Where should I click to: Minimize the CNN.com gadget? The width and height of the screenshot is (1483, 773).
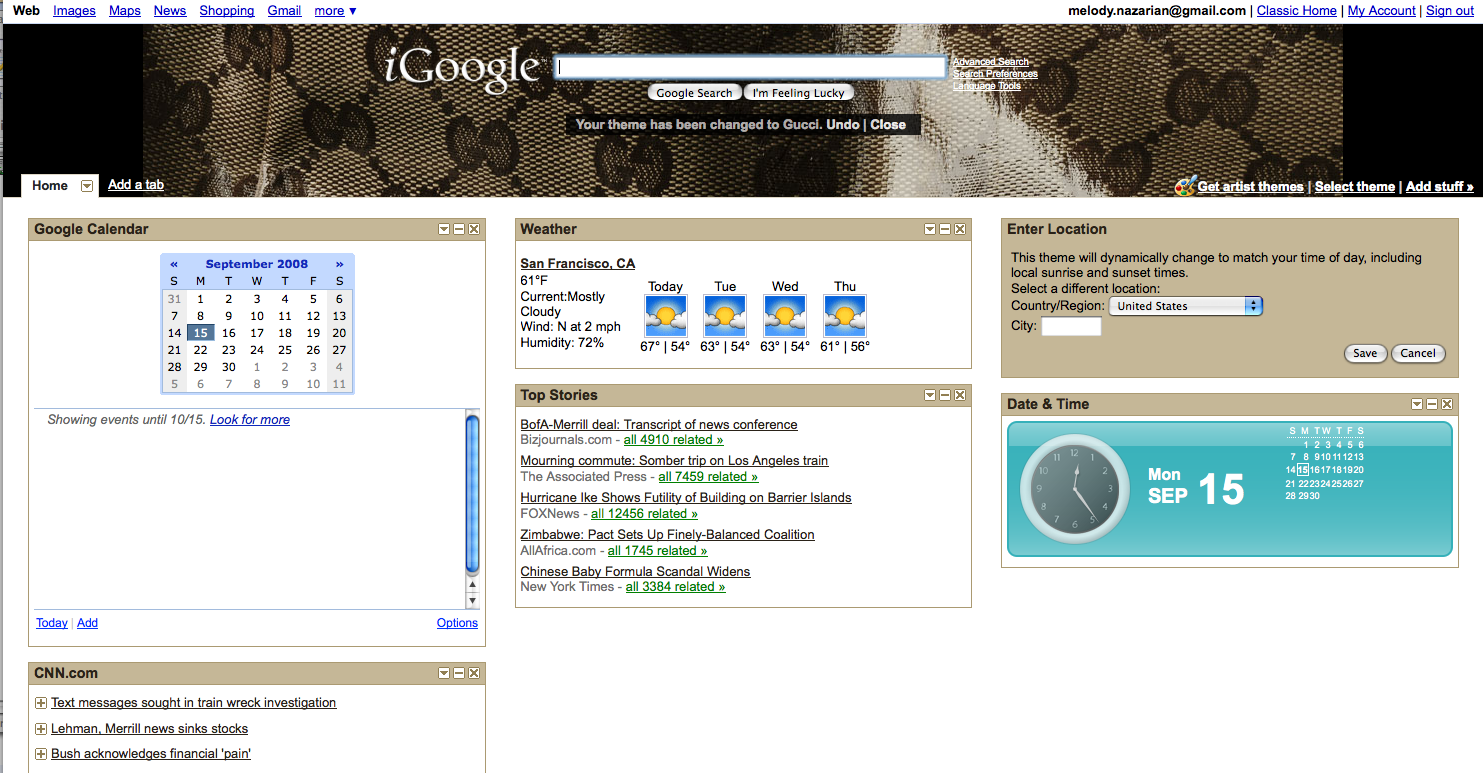459,673
